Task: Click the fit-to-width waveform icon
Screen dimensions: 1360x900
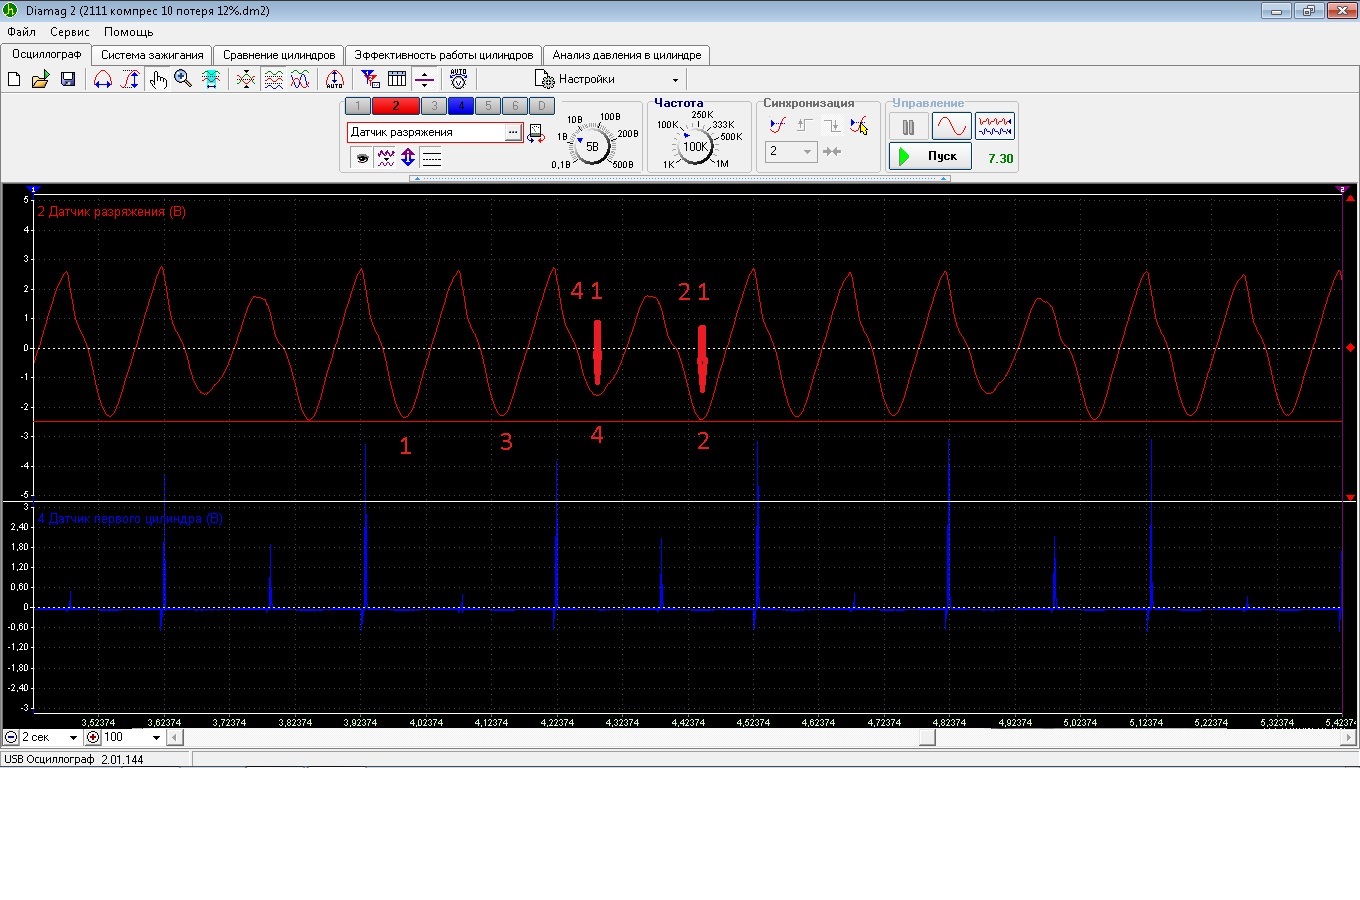Action: click(211, 79)
